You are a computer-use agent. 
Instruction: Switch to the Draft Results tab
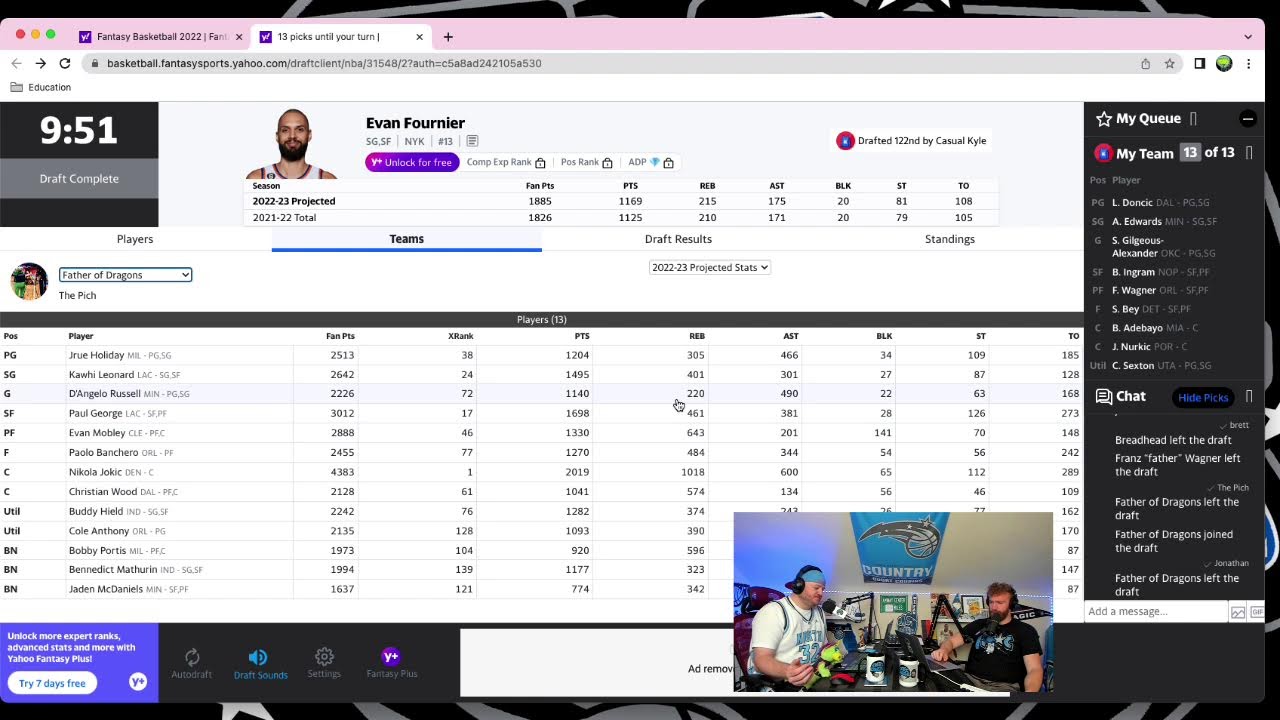[678, 239]
